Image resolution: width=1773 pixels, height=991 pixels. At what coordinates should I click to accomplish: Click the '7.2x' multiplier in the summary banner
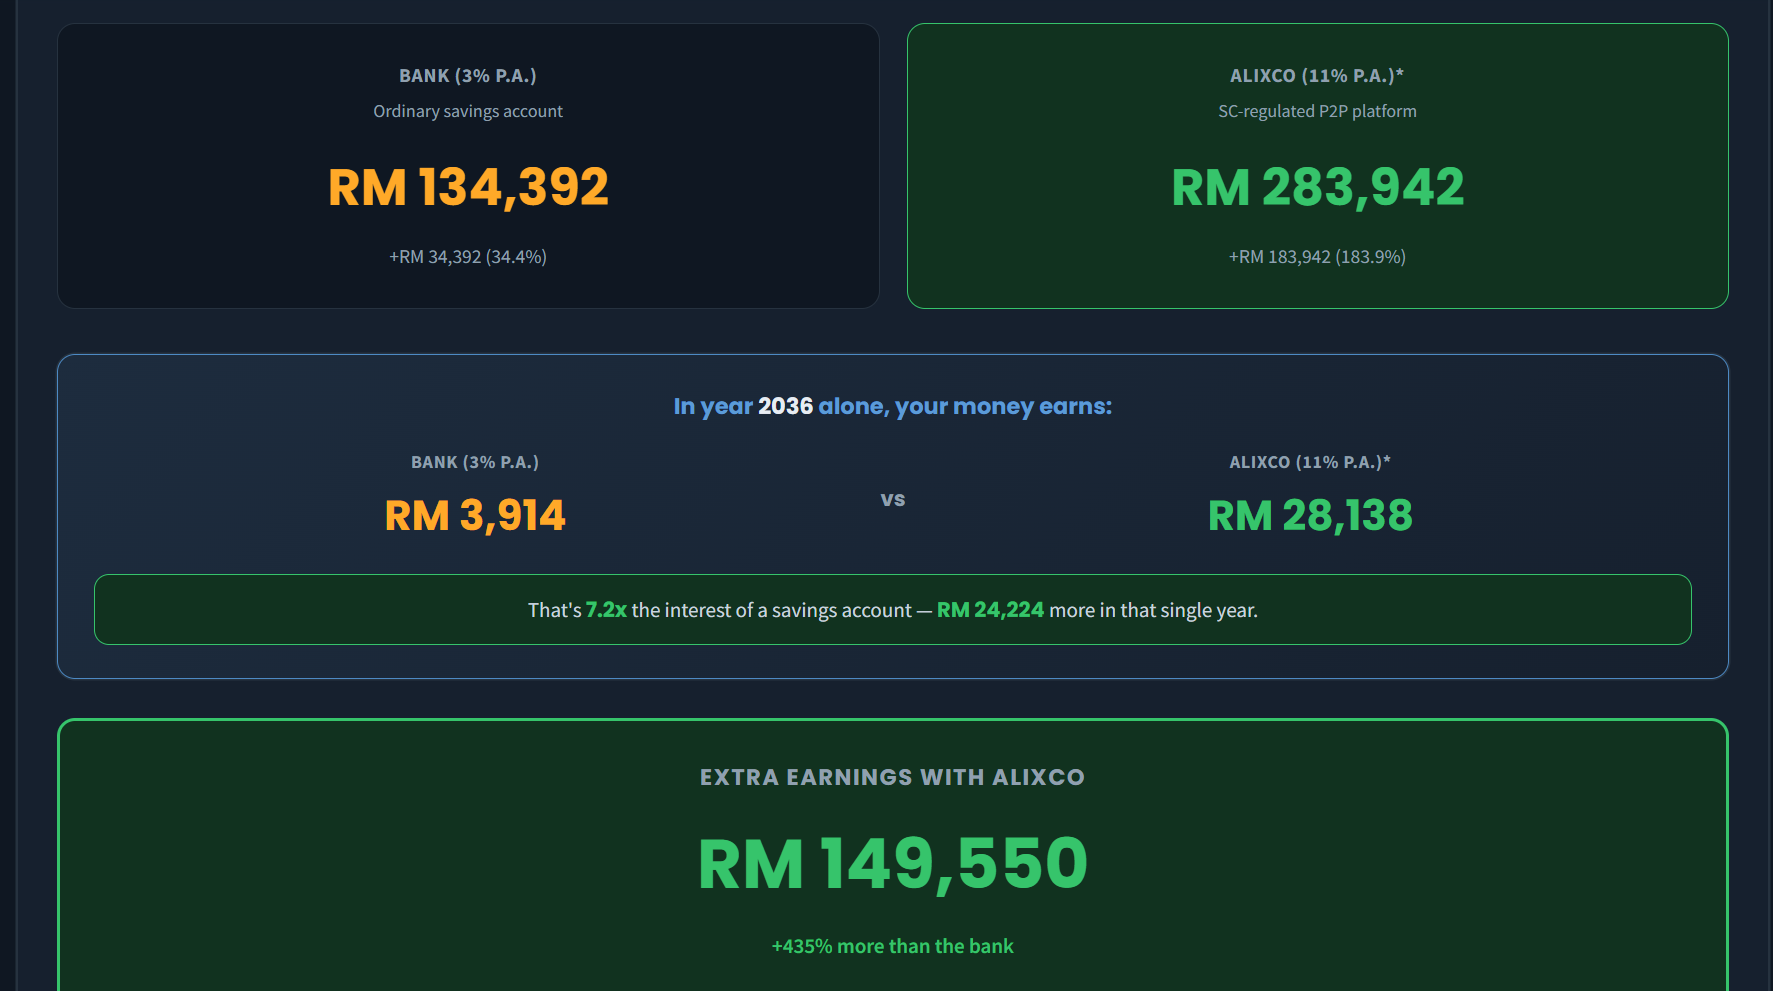click(x=606, y=610)
